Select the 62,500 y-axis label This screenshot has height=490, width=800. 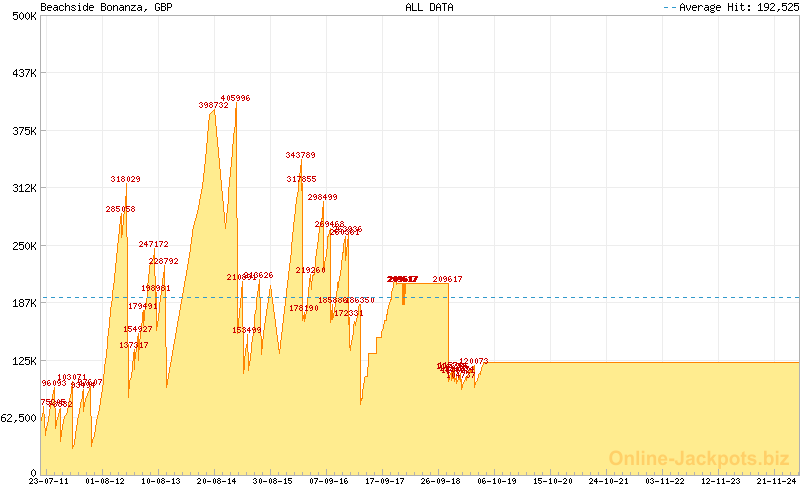click(x=19, y=418)
